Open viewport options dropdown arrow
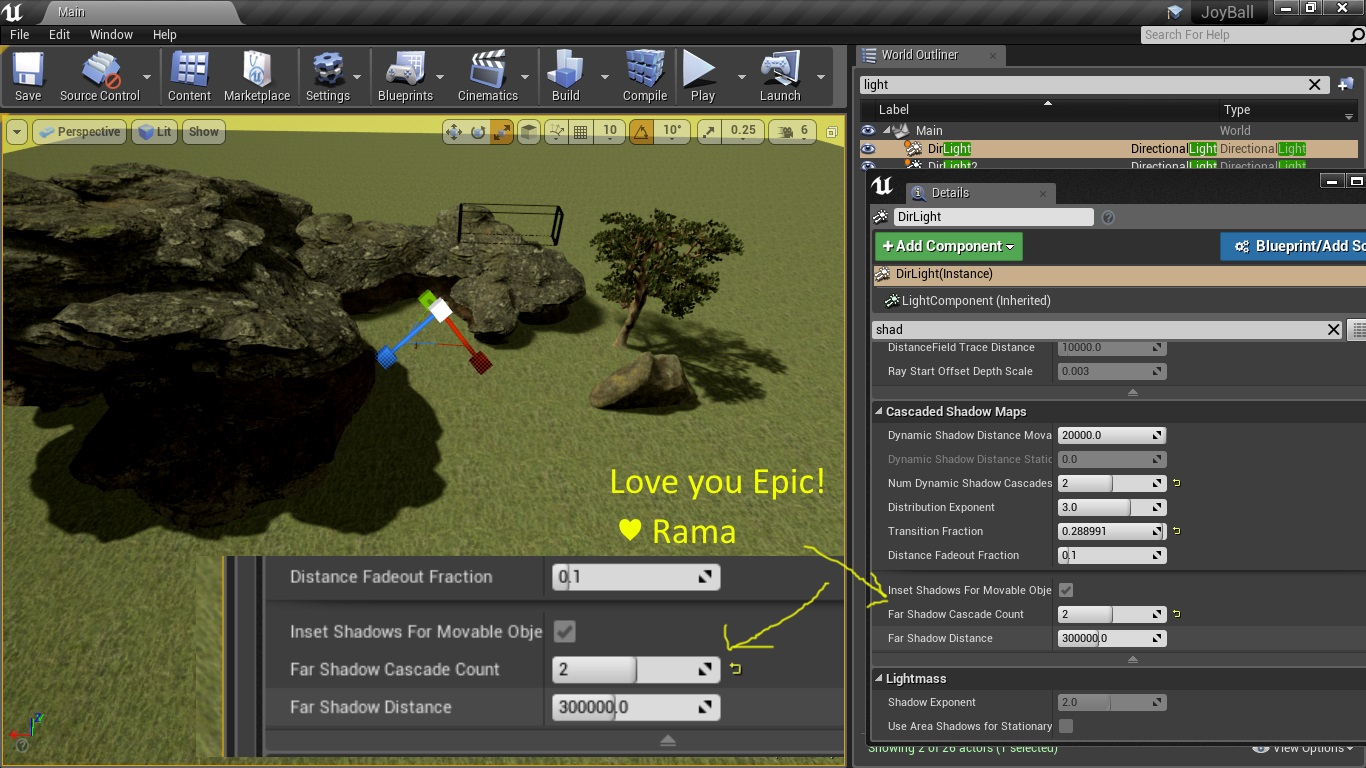The width and height of the screenshot is (1366, 768). coord(17,131)
